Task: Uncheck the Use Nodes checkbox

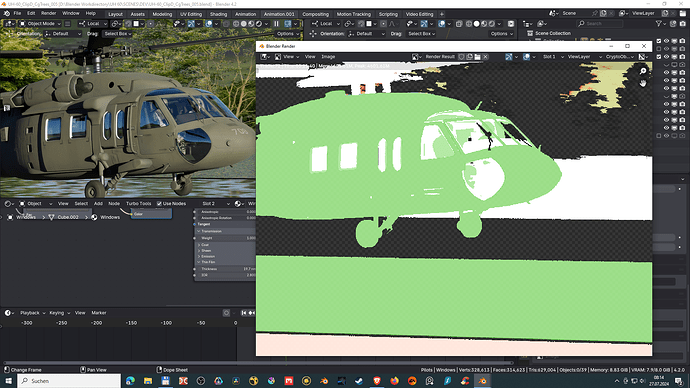Action: [x=159, y=204]
